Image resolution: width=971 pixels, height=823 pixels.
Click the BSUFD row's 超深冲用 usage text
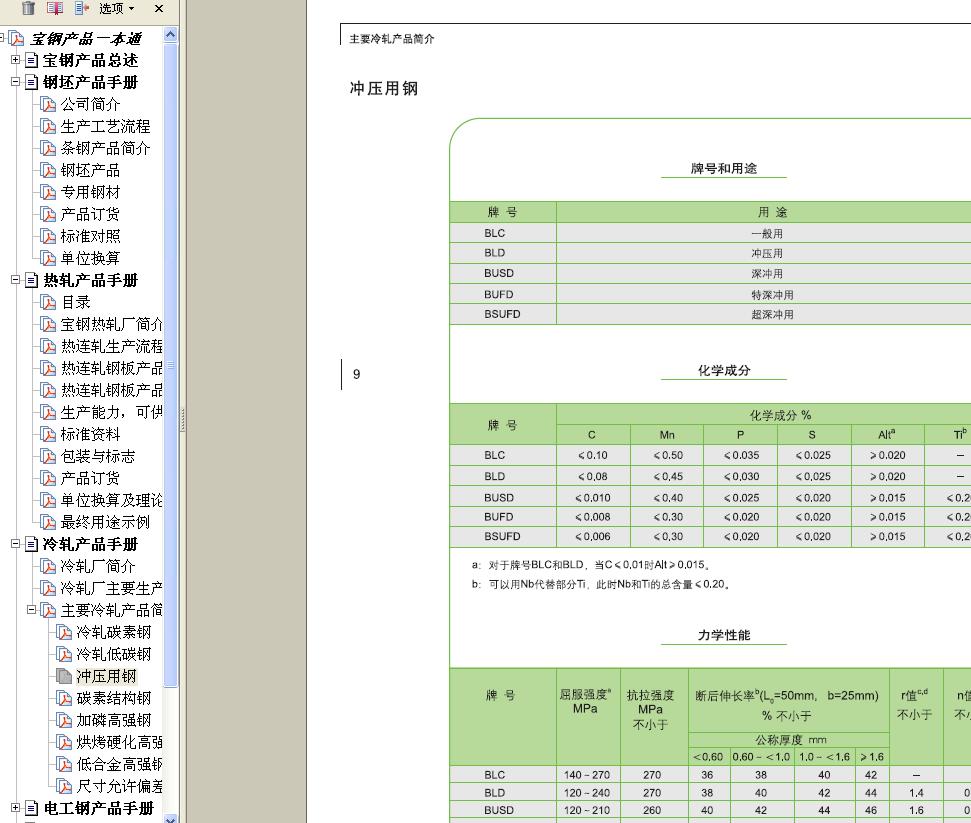pos(772,315)
